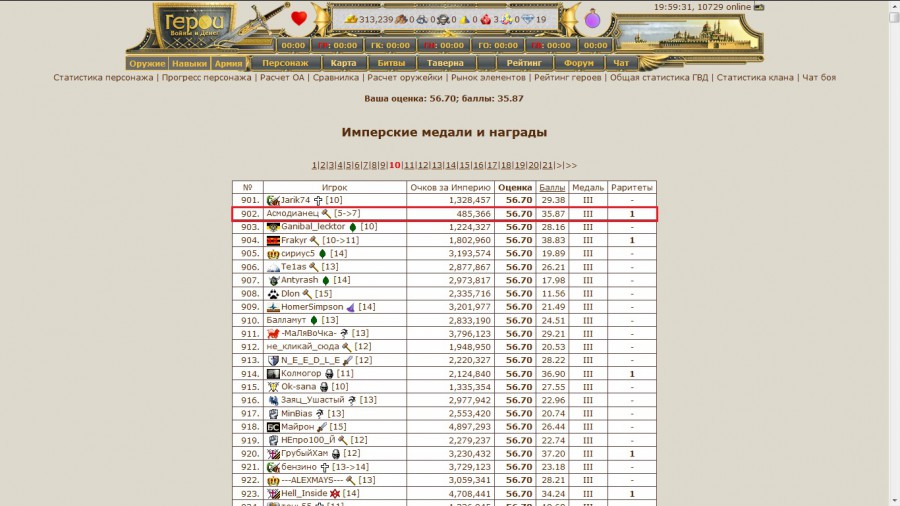Click clan flag icon next to Ganibal_lecktor
Screen dimensions: 900x506
(x=273, y=227)
